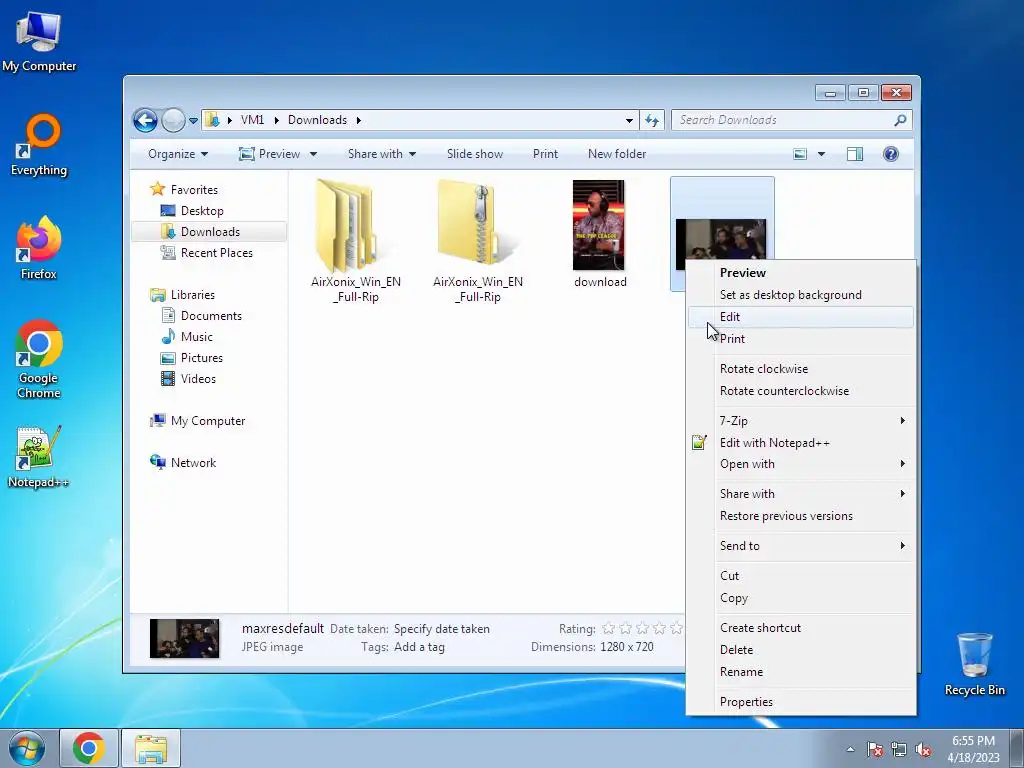This screenshot has width=1024, height=768.
Task: Open Google Chrome desktop shortcut
Action: 39,359
